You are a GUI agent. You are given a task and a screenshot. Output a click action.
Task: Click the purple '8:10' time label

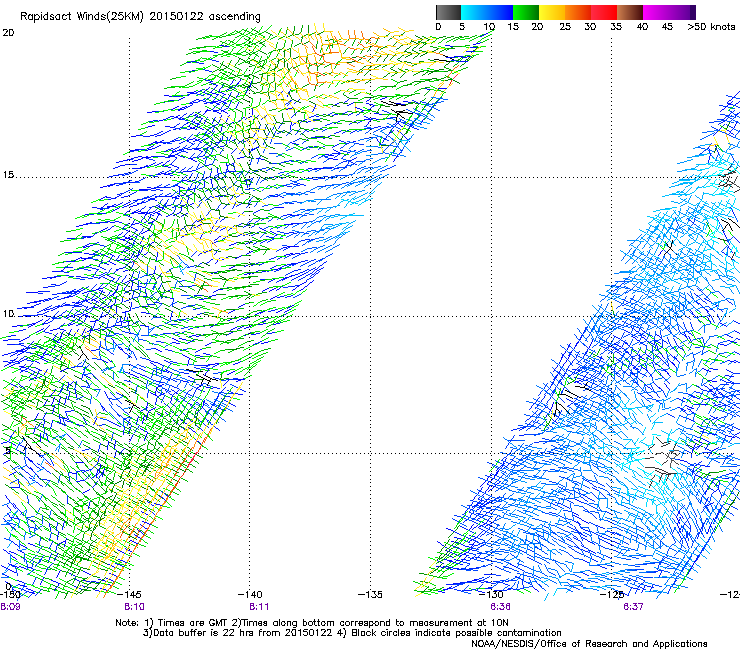point(134,607)
